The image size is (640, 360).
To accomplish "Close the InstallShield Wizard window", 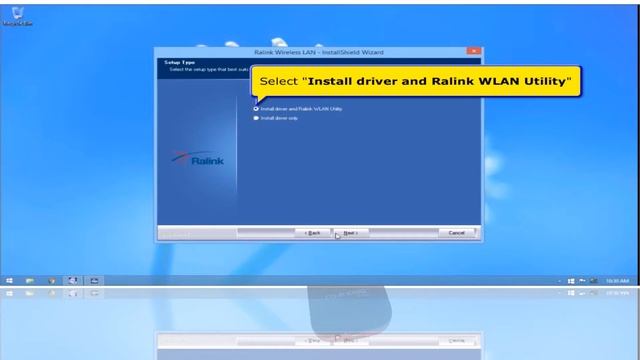I will click(473, 51).
